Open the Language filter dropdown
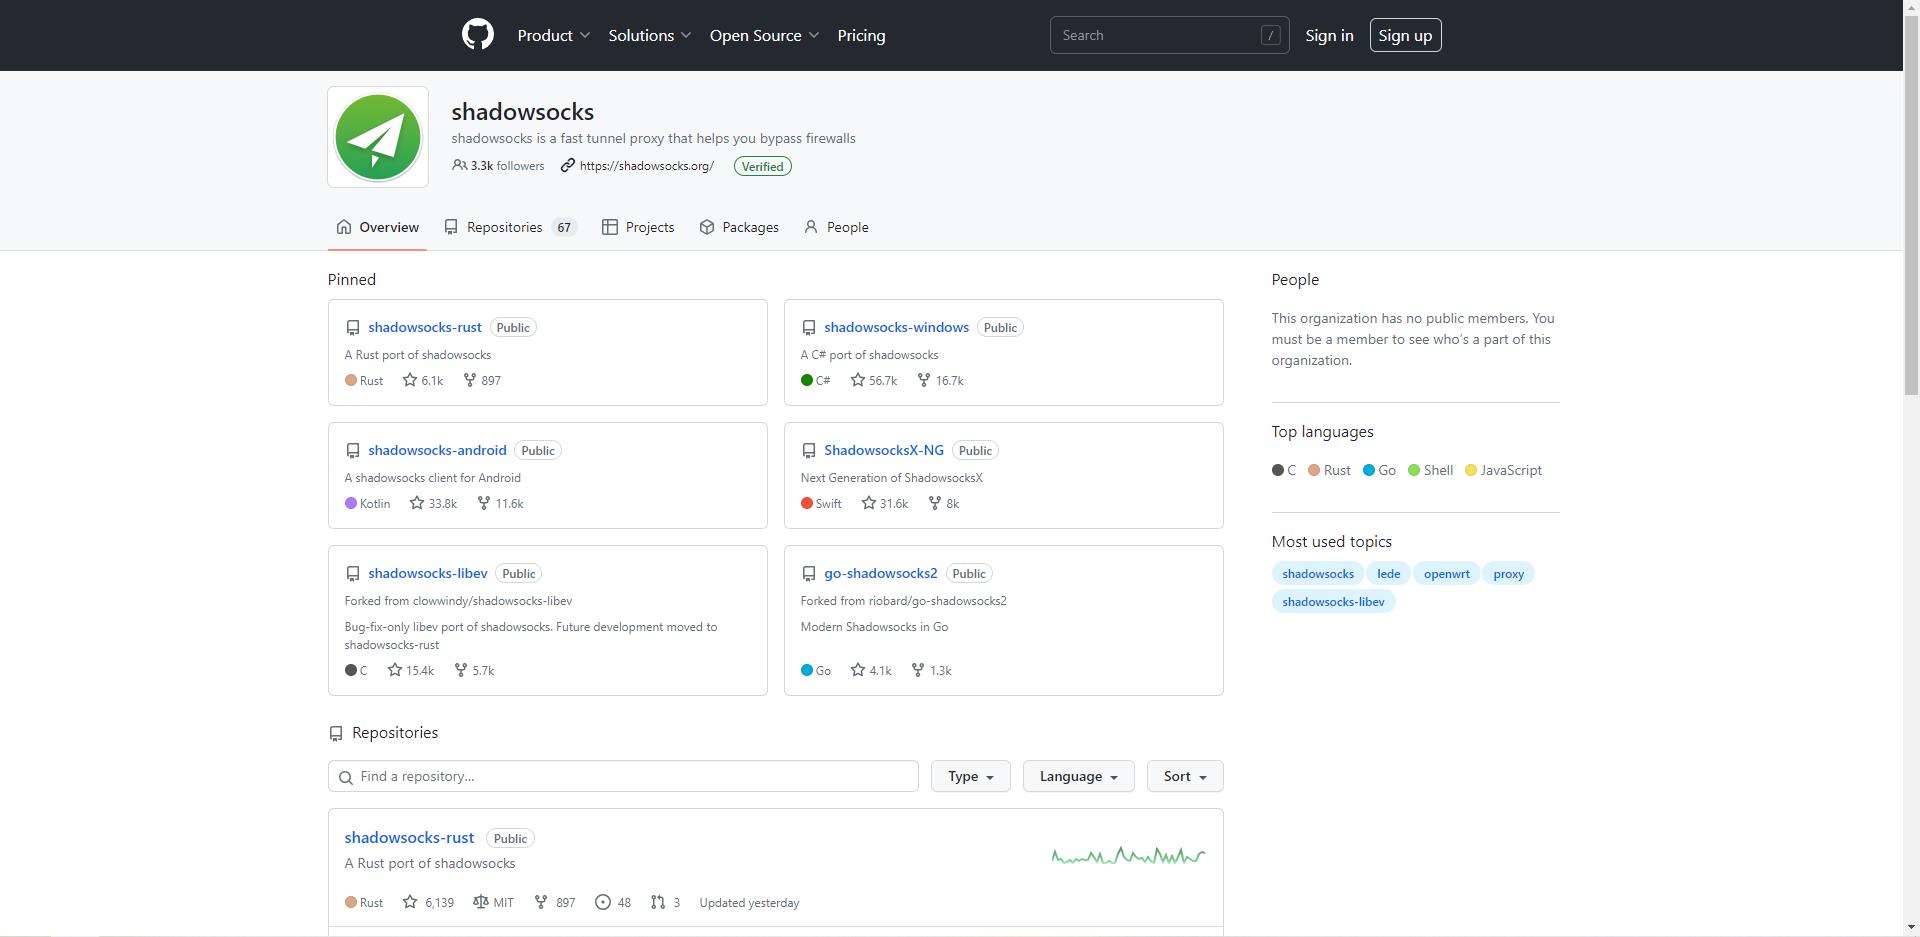 (1078, 776)
